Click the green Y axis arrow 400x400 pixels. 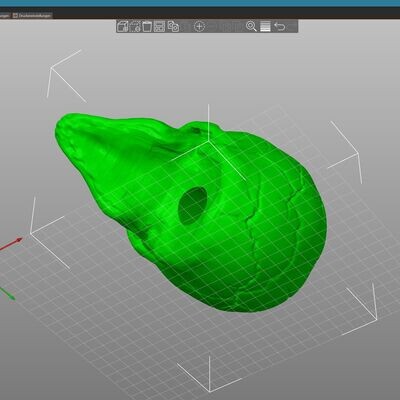[7, 294]
